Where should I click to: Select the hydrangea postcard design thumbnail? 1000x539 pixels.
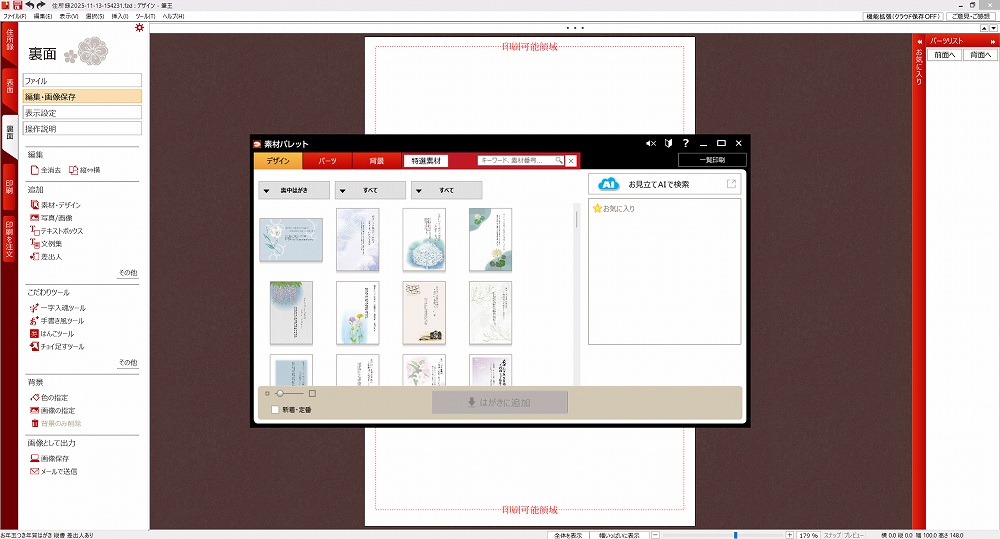pos(424,239)
